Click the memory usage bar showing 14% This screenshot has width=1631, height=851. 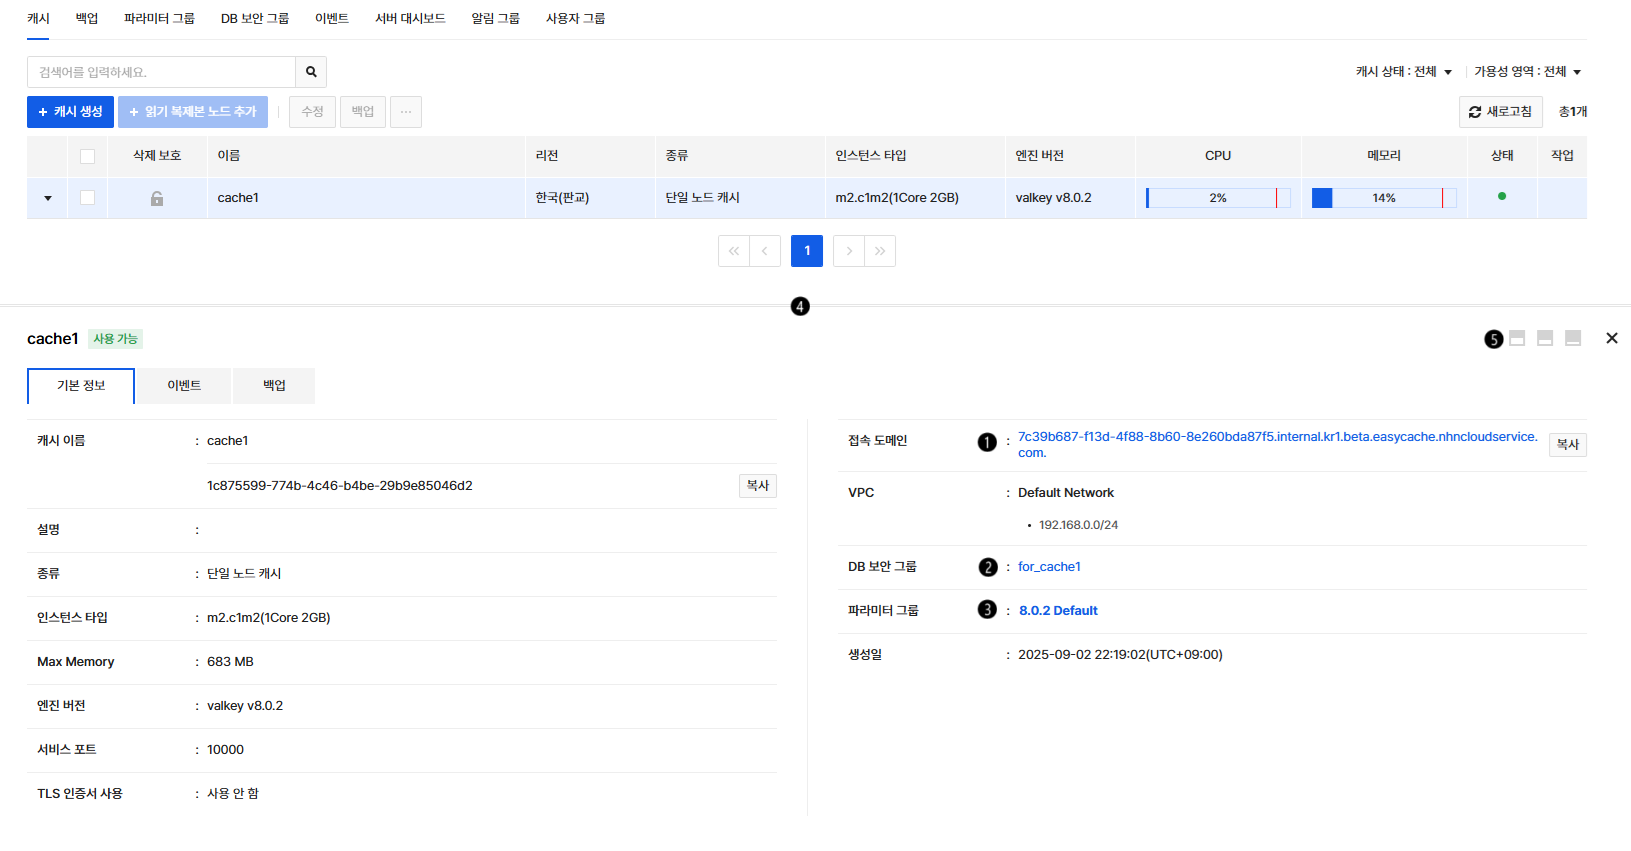(x=1383, y=198)
